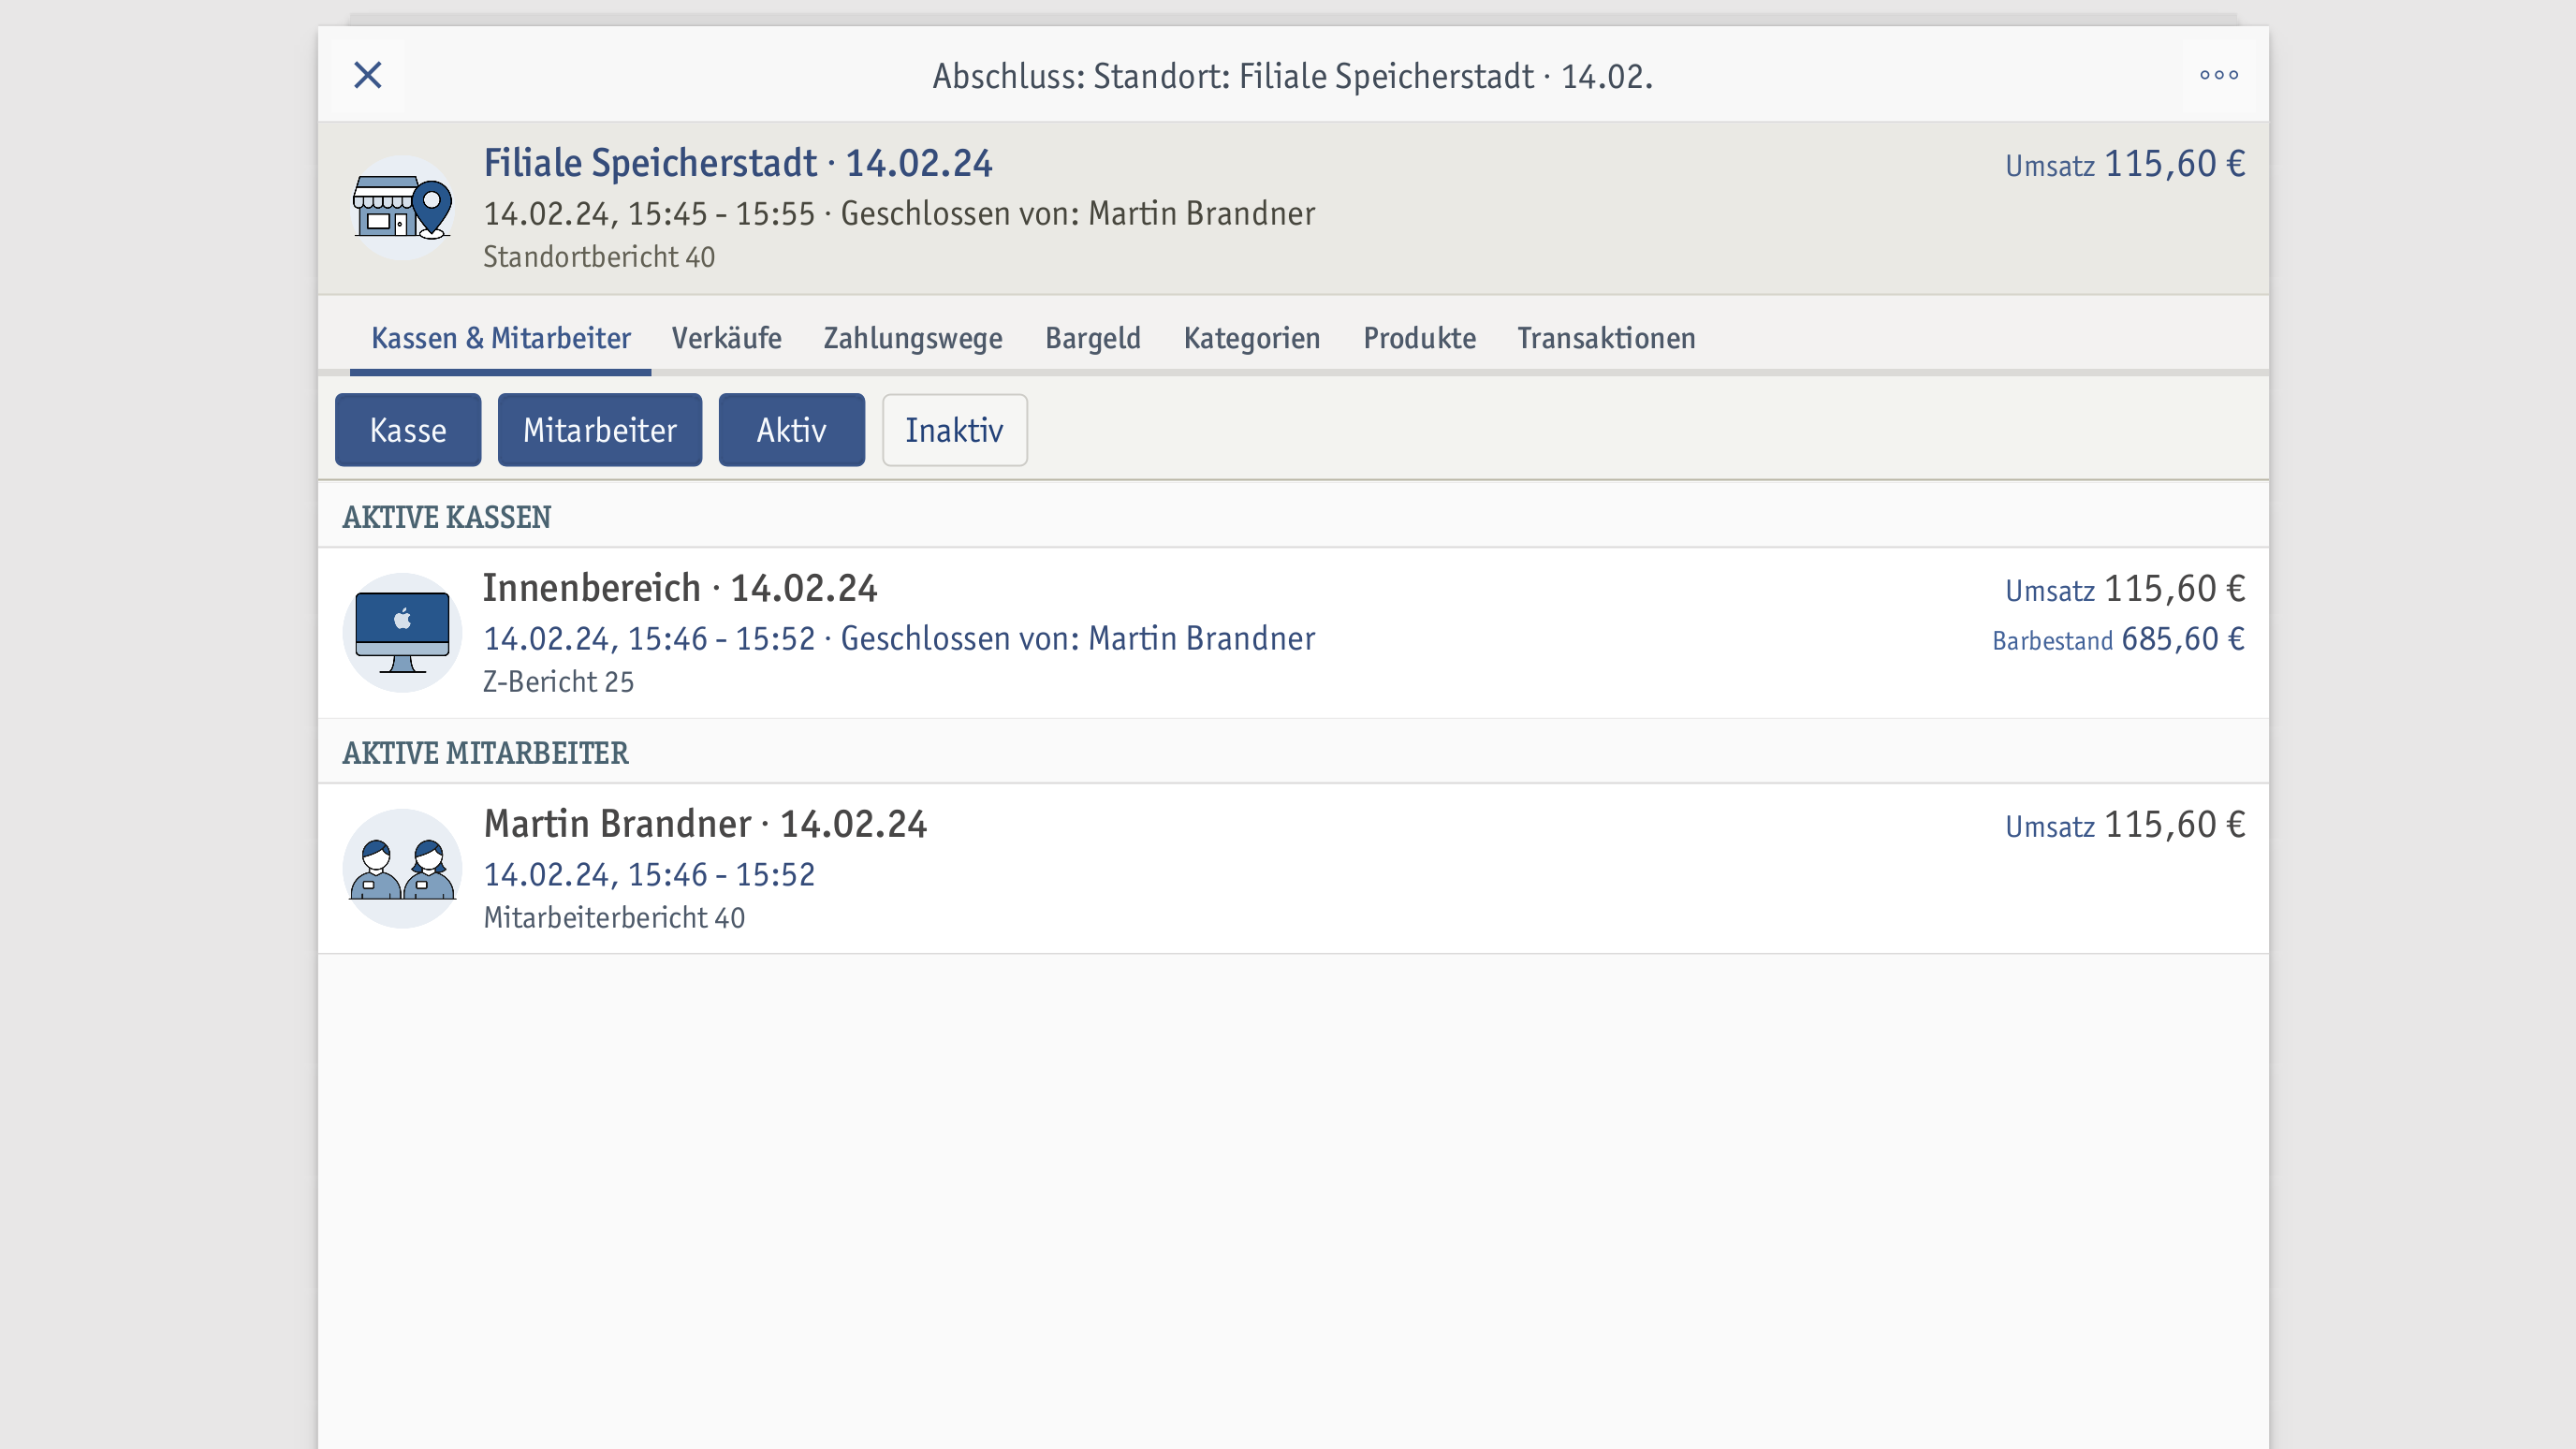
Task: Click the AKTIVE MITARBEITER section header
Action: click(486, 753)
